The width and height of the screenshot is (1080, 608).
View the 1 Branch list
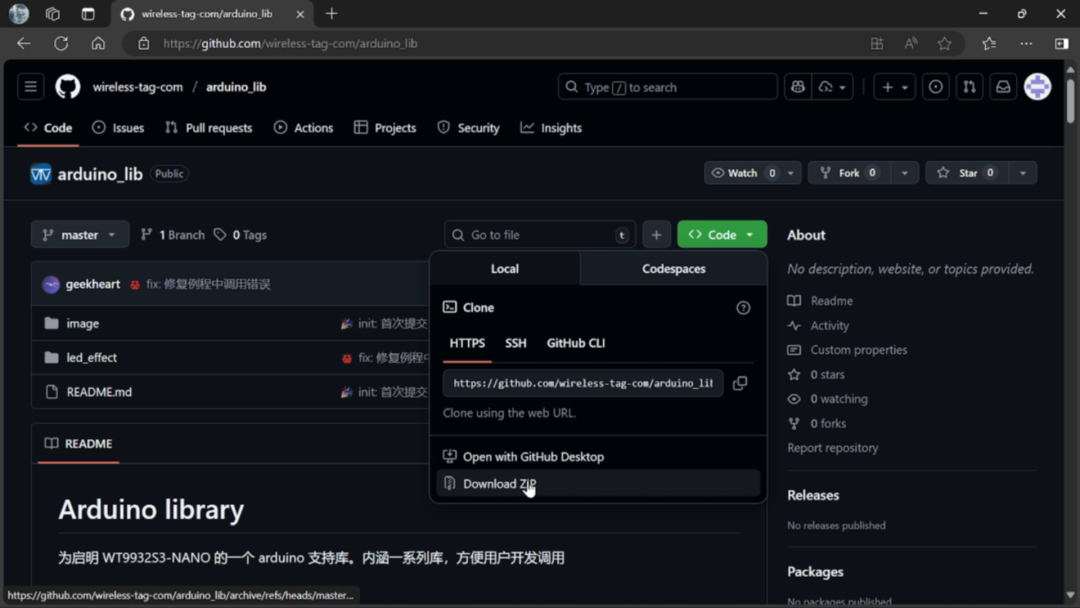[x=173, y=235]
